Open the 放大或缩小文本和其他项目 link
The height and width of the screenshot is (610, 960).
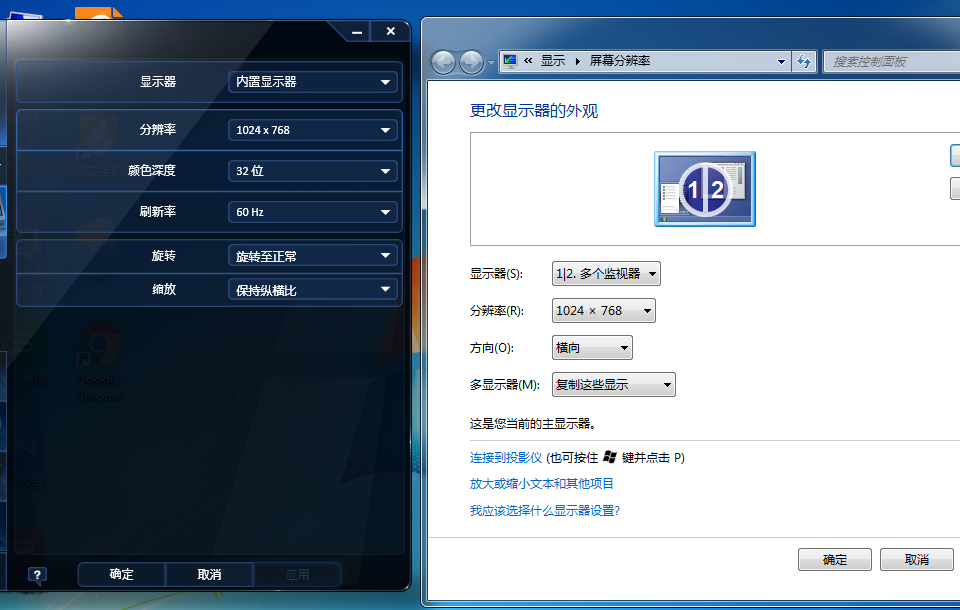[x=542, y=484]
